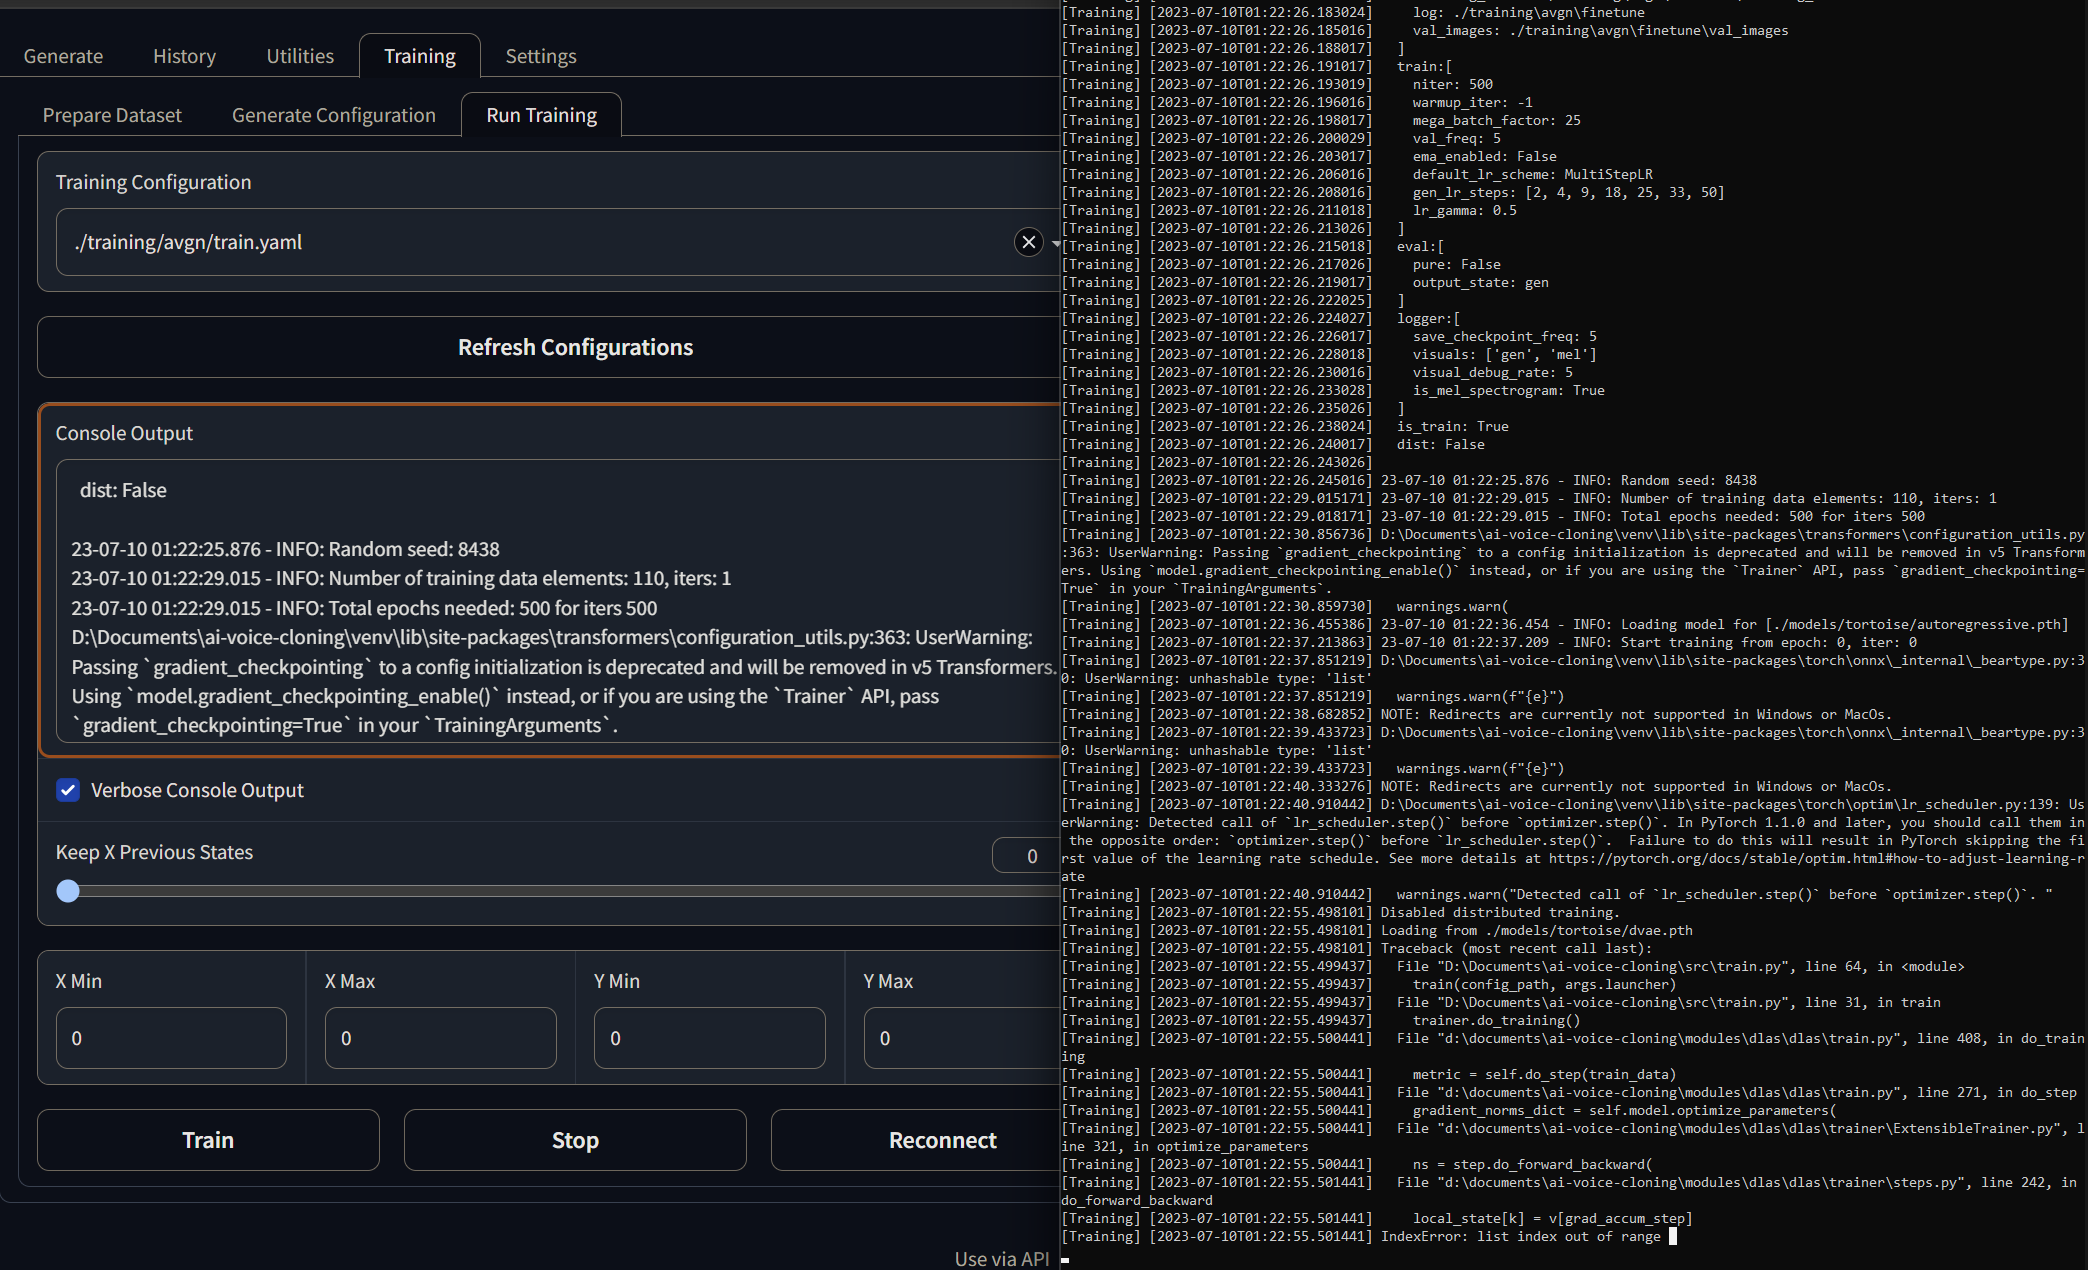Open the Generate Configuration sub-tab
The width and height of the screenshot is (2088, 1270).
334,115
